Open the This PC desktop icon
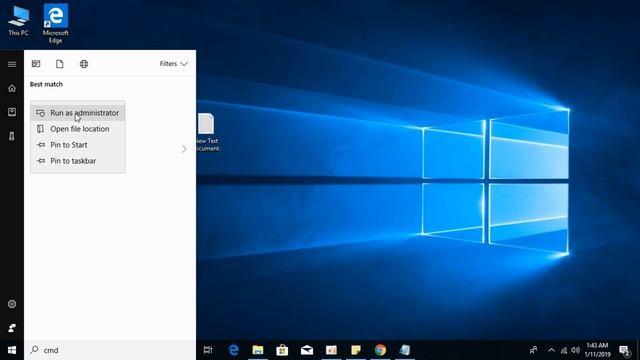This screenshot has width=640, height=360. pyautogui.click(x=18, y=20)
